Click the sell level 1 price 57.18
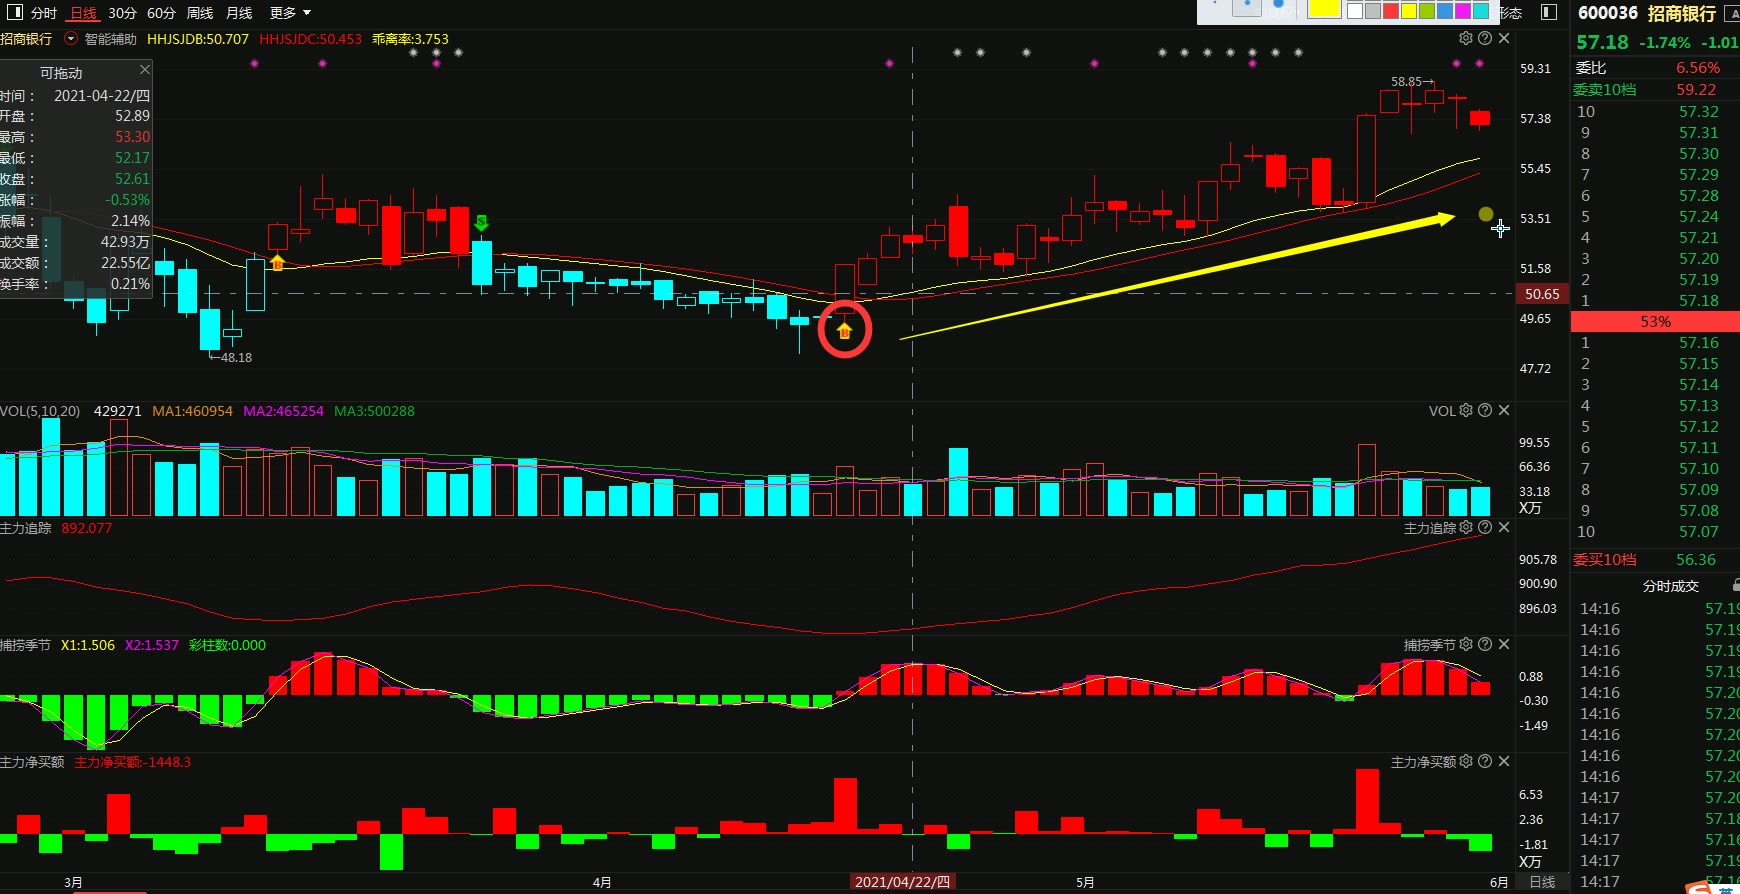The height and width of the screenshot is (894, 1740). point(1699,301)
